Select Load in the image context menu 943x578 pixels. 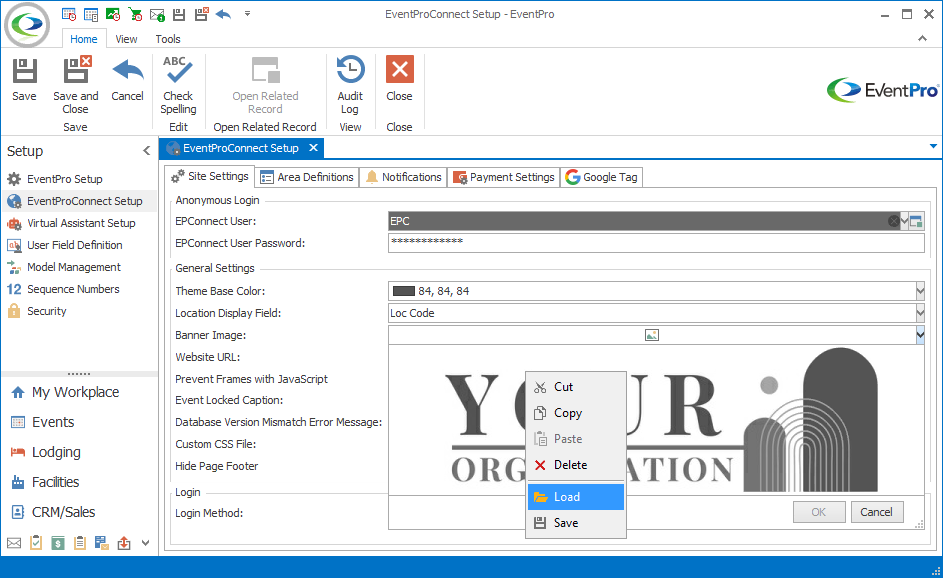pyautogui.click(x=576, y=497)
